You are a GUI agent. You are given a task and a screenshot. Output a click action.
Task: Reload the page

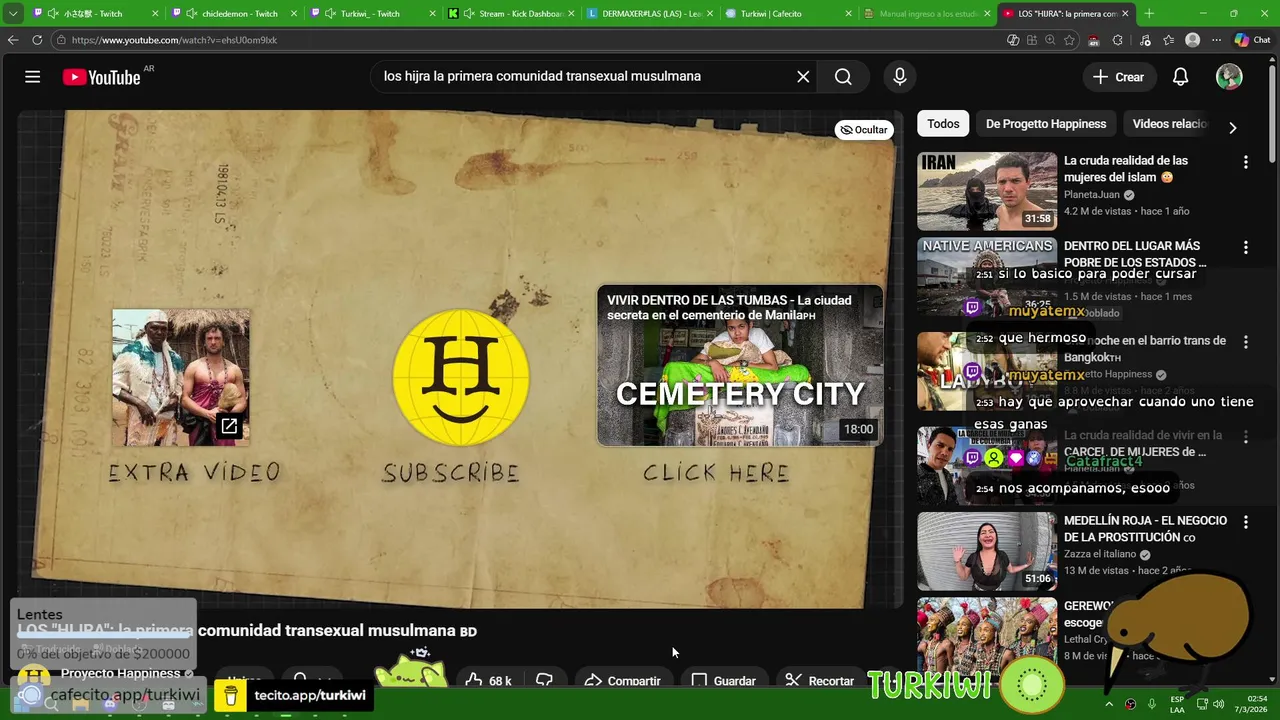tap(37, 40)
